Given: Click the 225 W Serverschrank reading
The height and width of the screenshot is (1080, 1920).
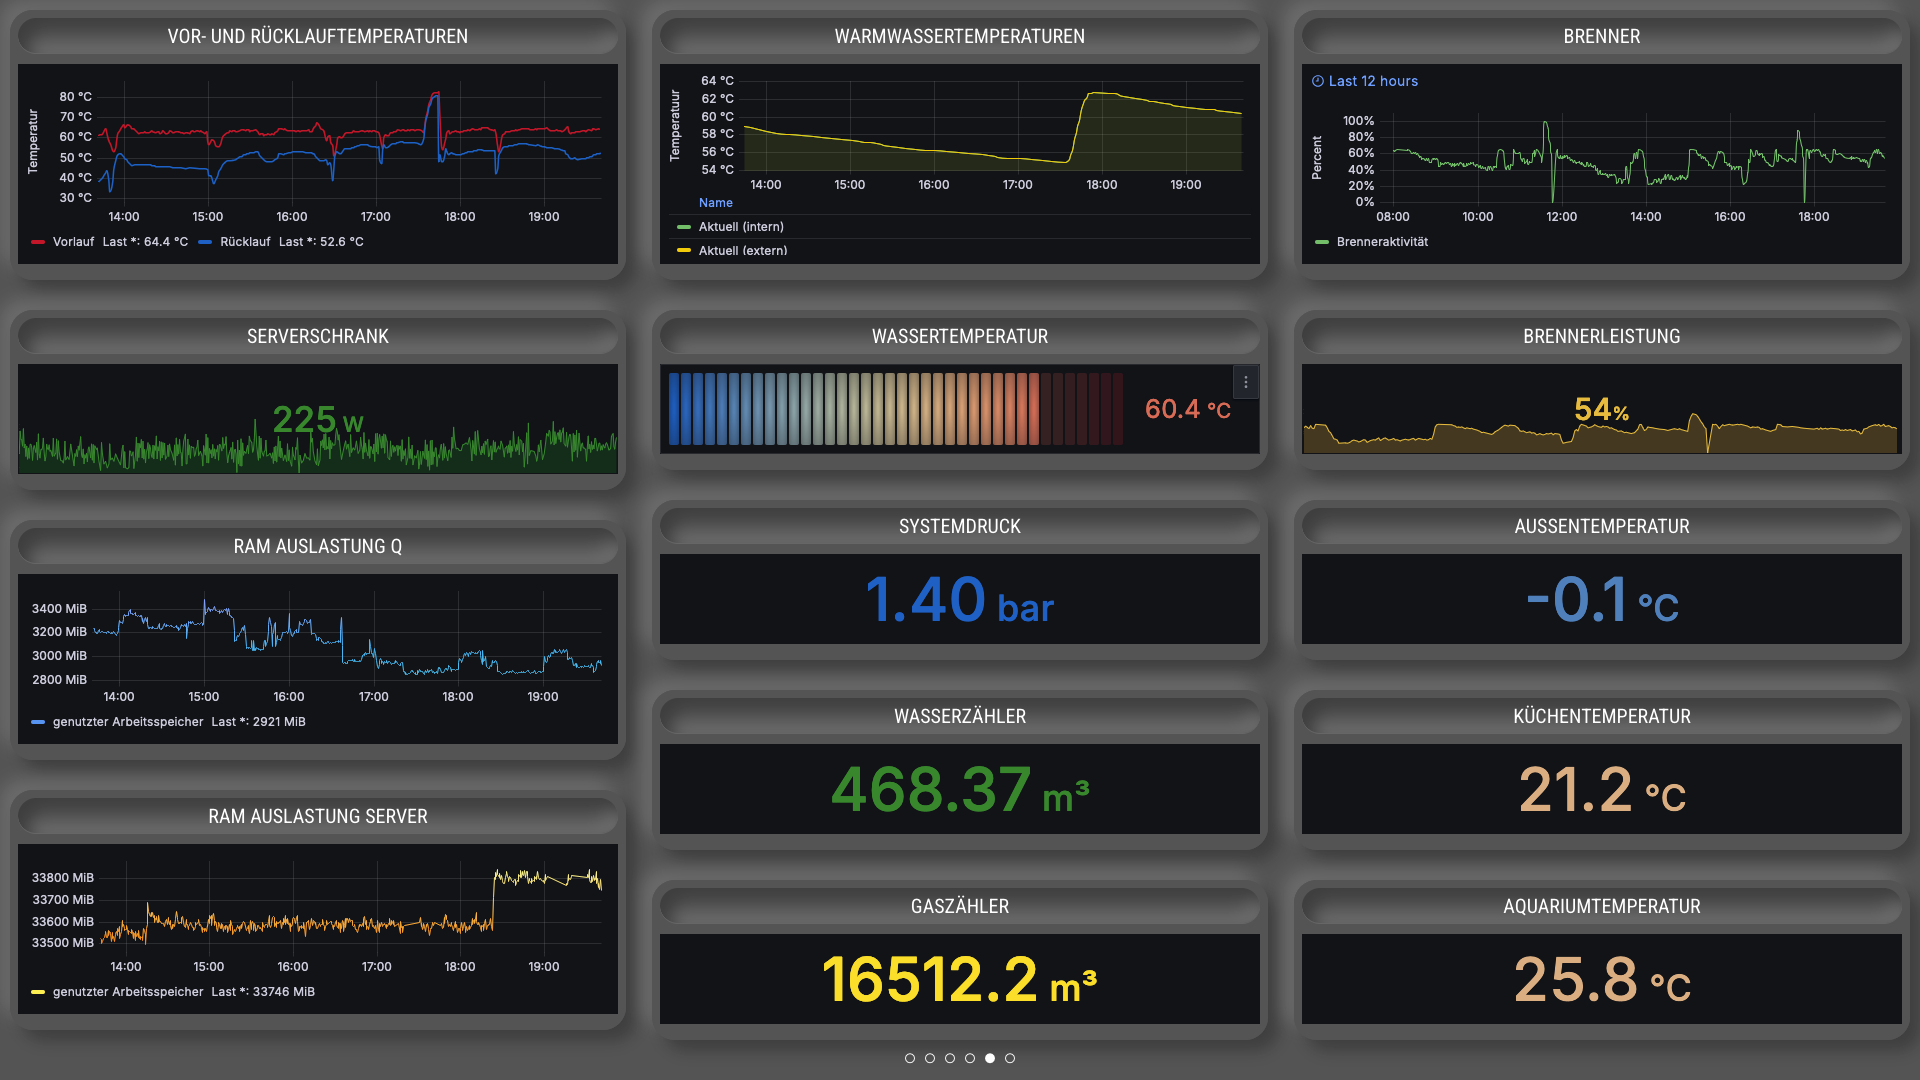Looking at the screenshot, I should tap(318, 420).
